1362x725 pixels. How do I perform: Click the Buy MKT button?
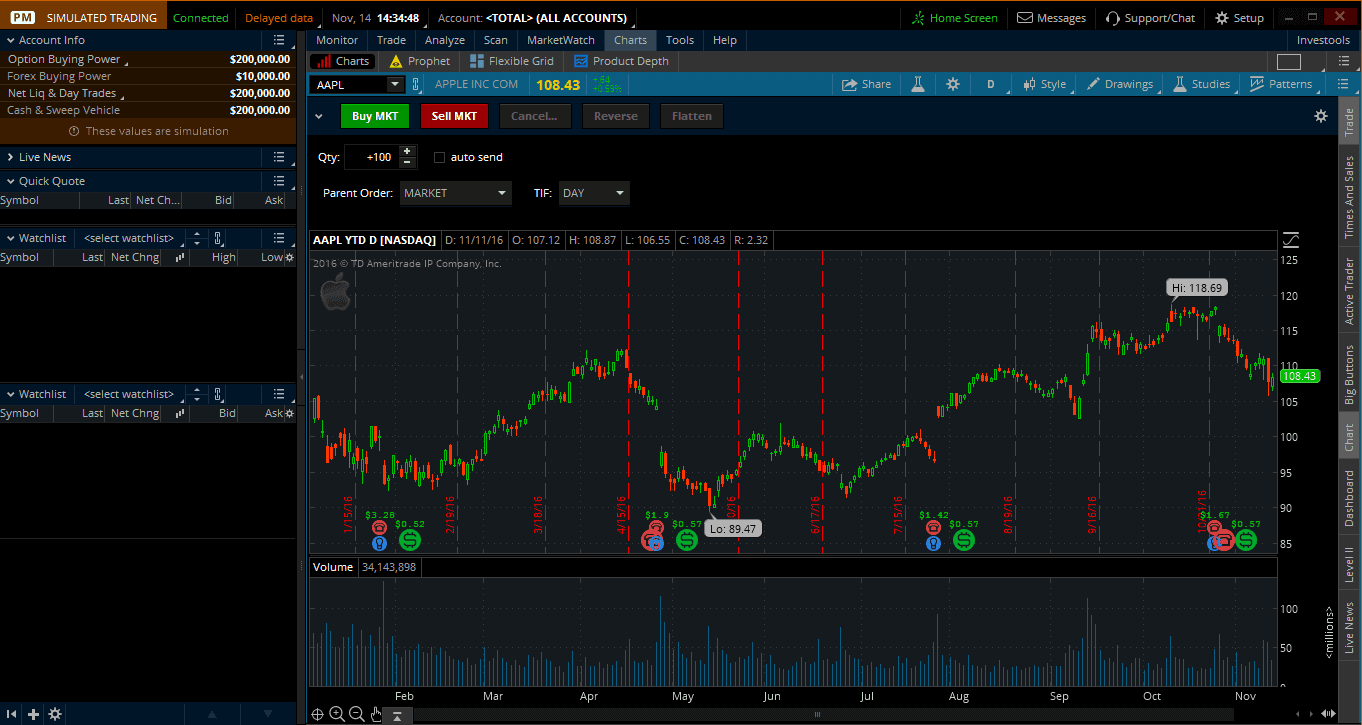tap(375, 116)
